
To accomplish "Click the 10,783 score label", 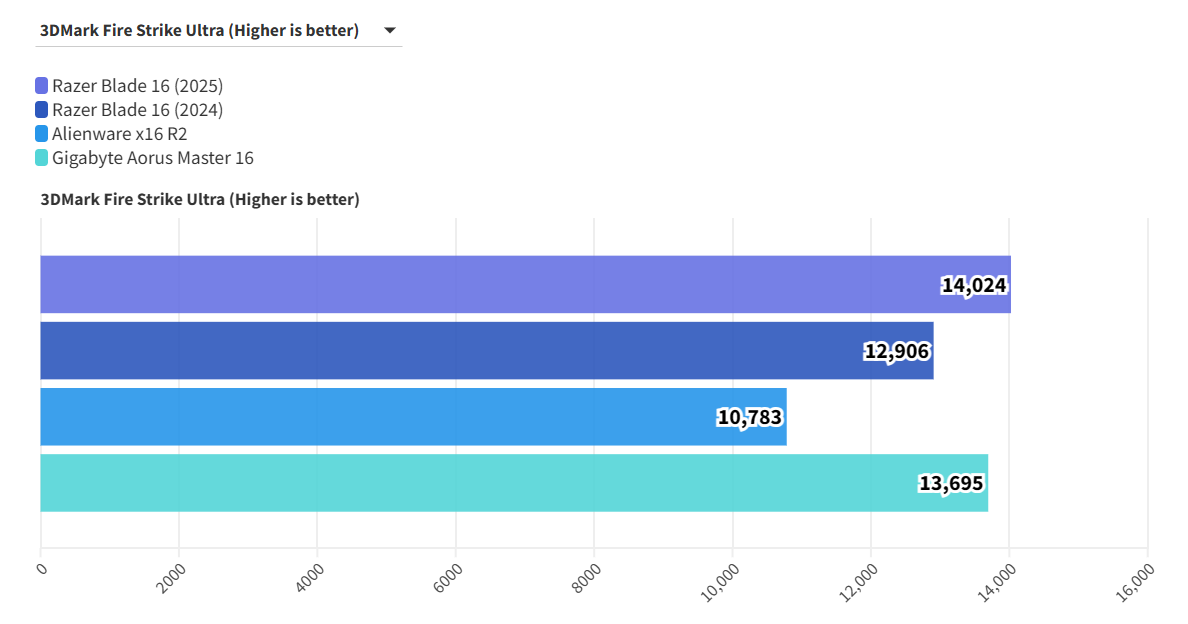I will (750, 417).
